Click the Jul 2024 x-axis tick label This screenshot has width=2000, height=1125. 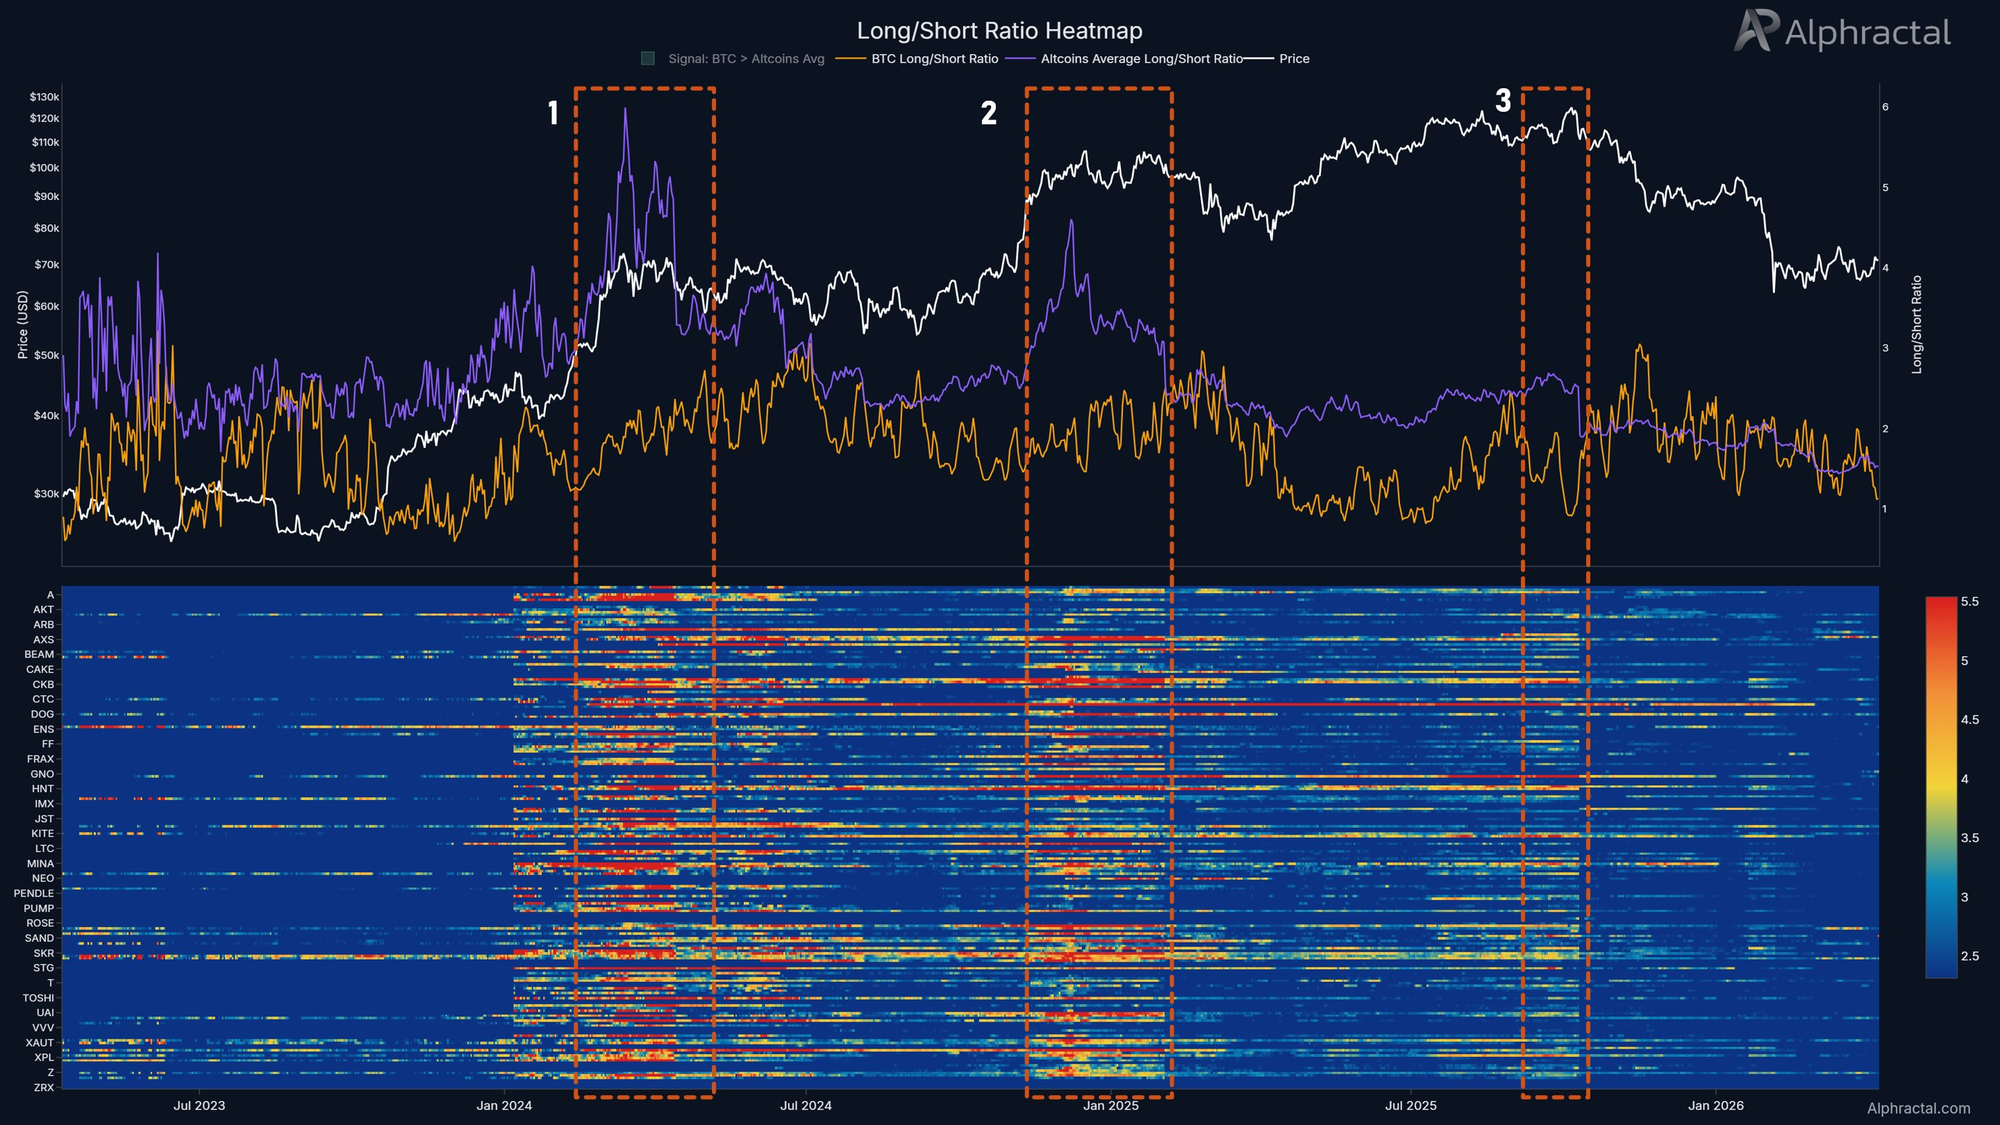(x=805, y=1105)
